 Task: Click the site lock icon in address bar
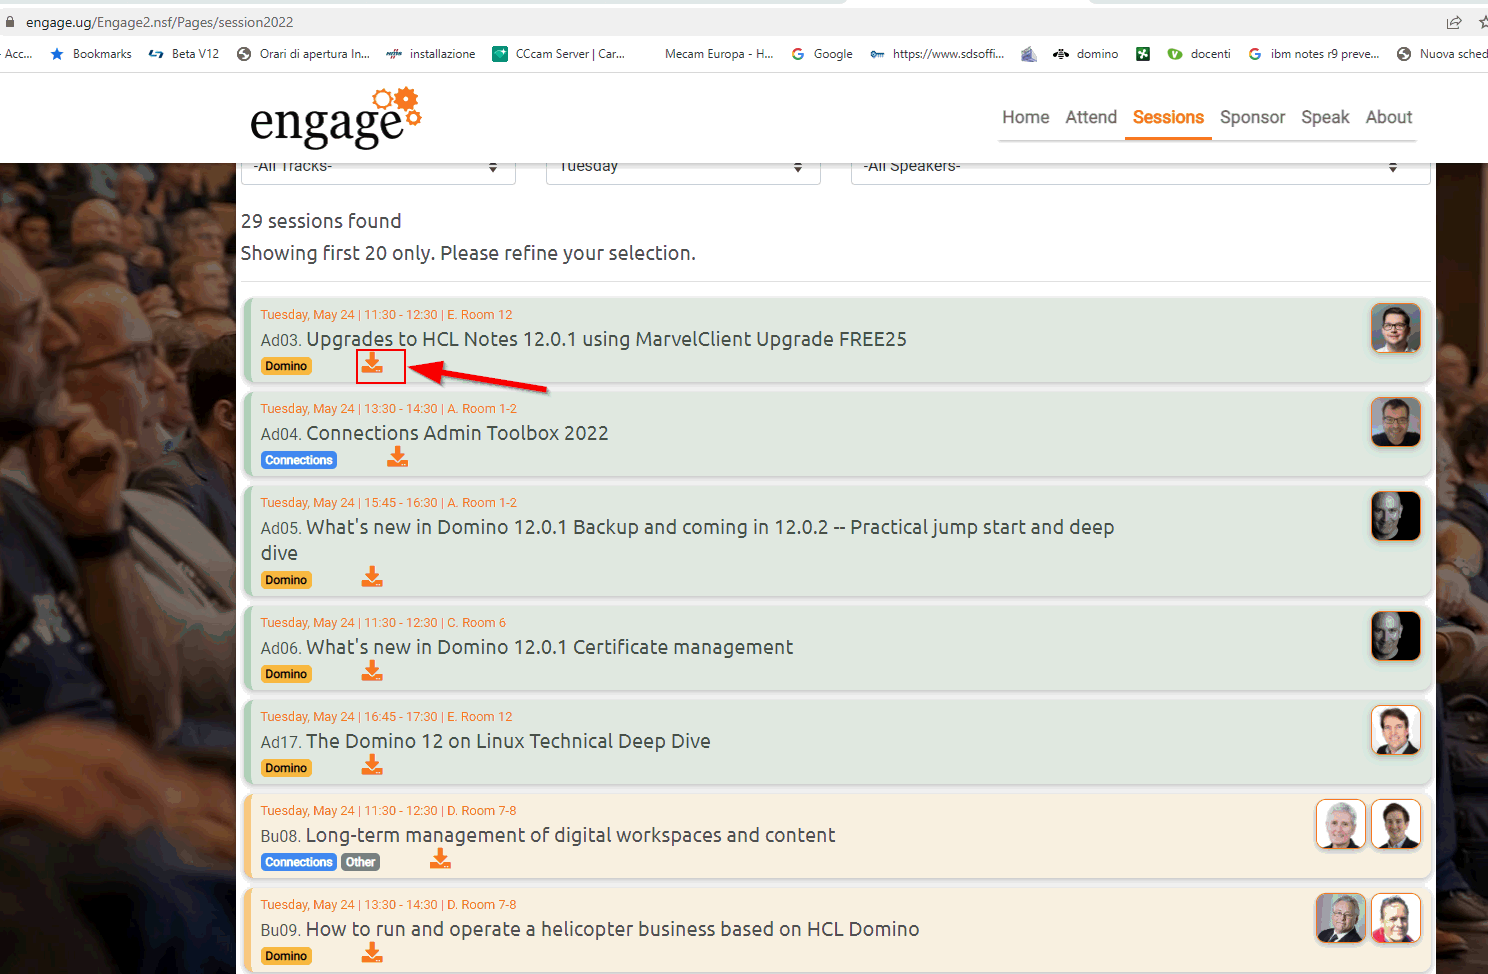pyautogui.click(x=10, y=22)
